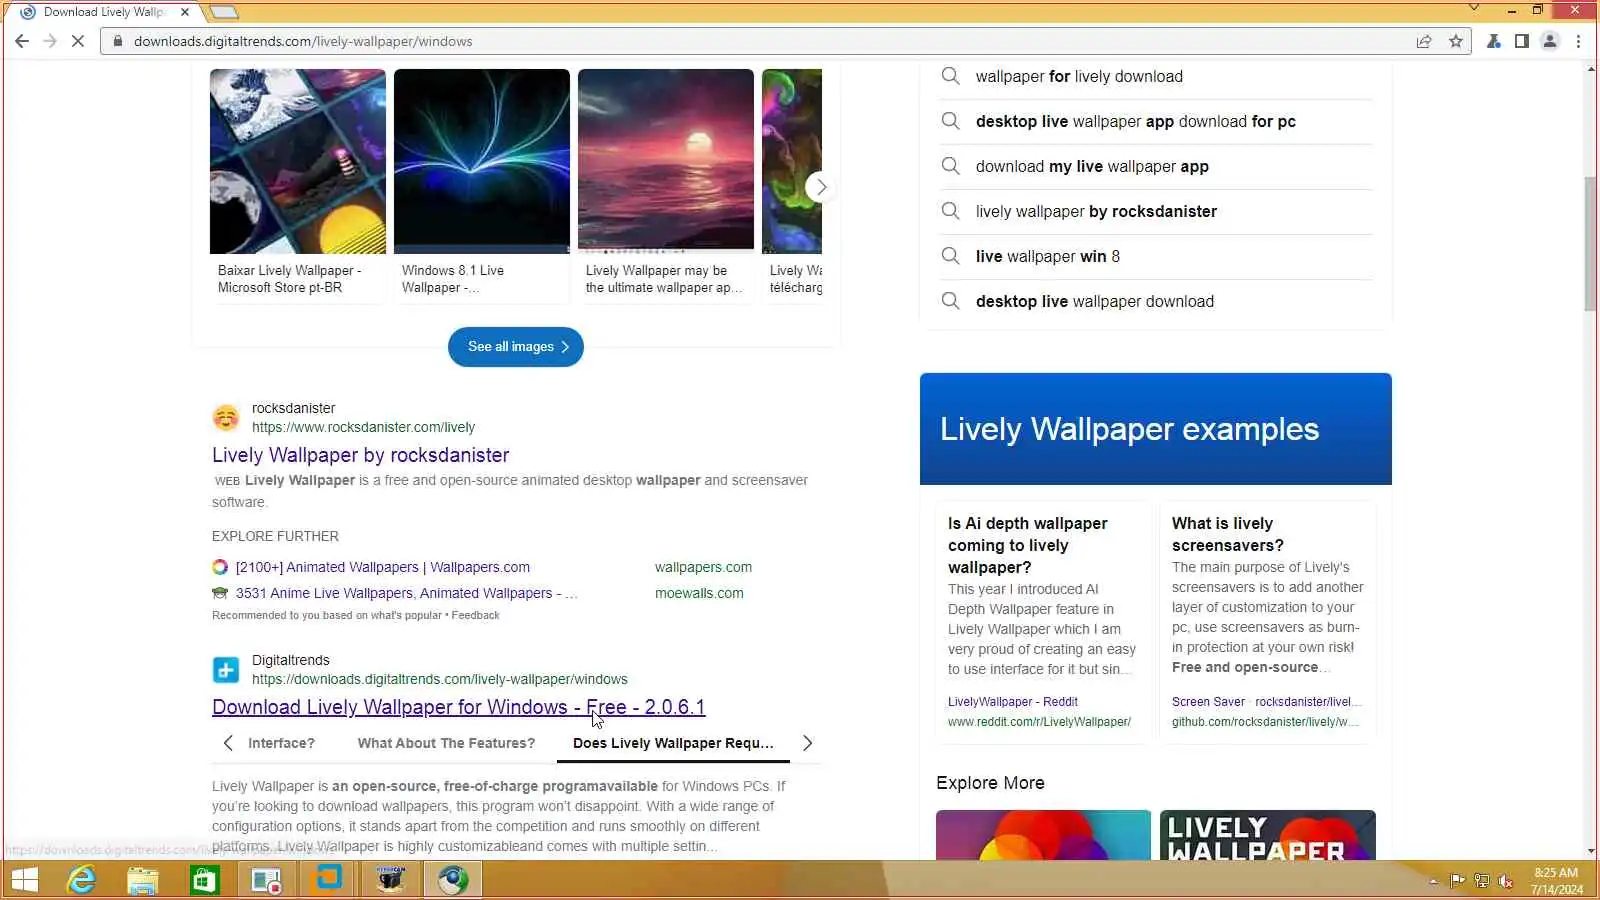Select Does Lively Wallpaper Requ... tab
This screenshot has width=1600, height=900.
(x=673, y=743)
